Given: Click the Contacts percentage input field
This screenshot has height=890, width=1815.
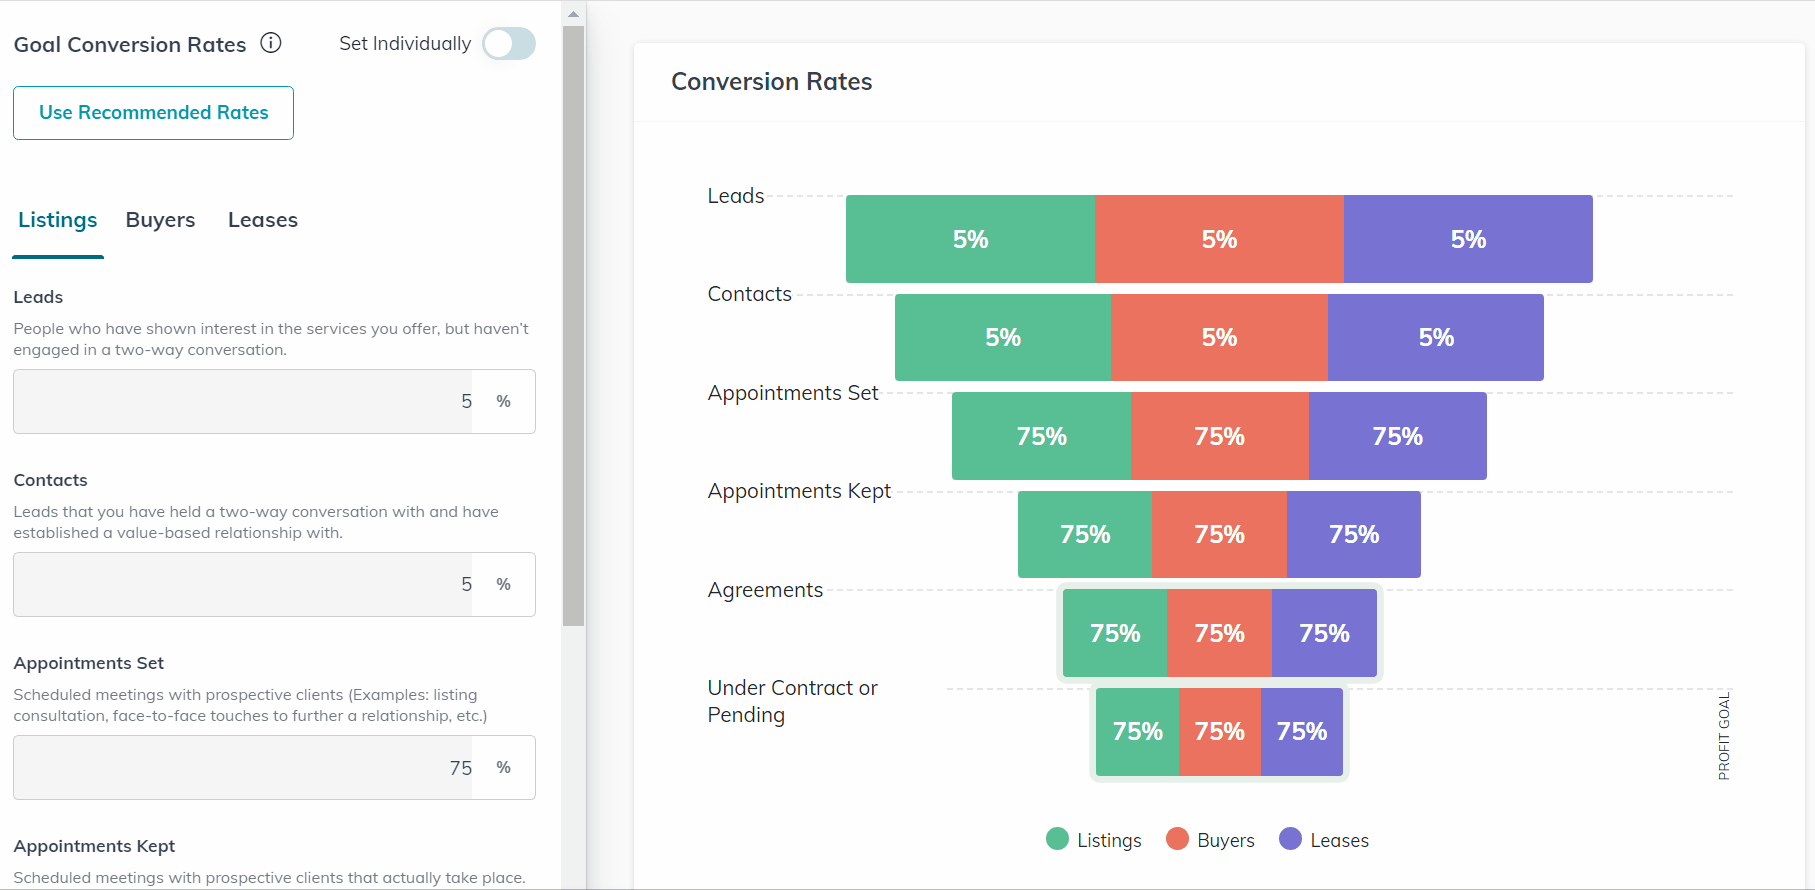Looking at the screenshot, I should coord(274,584).
